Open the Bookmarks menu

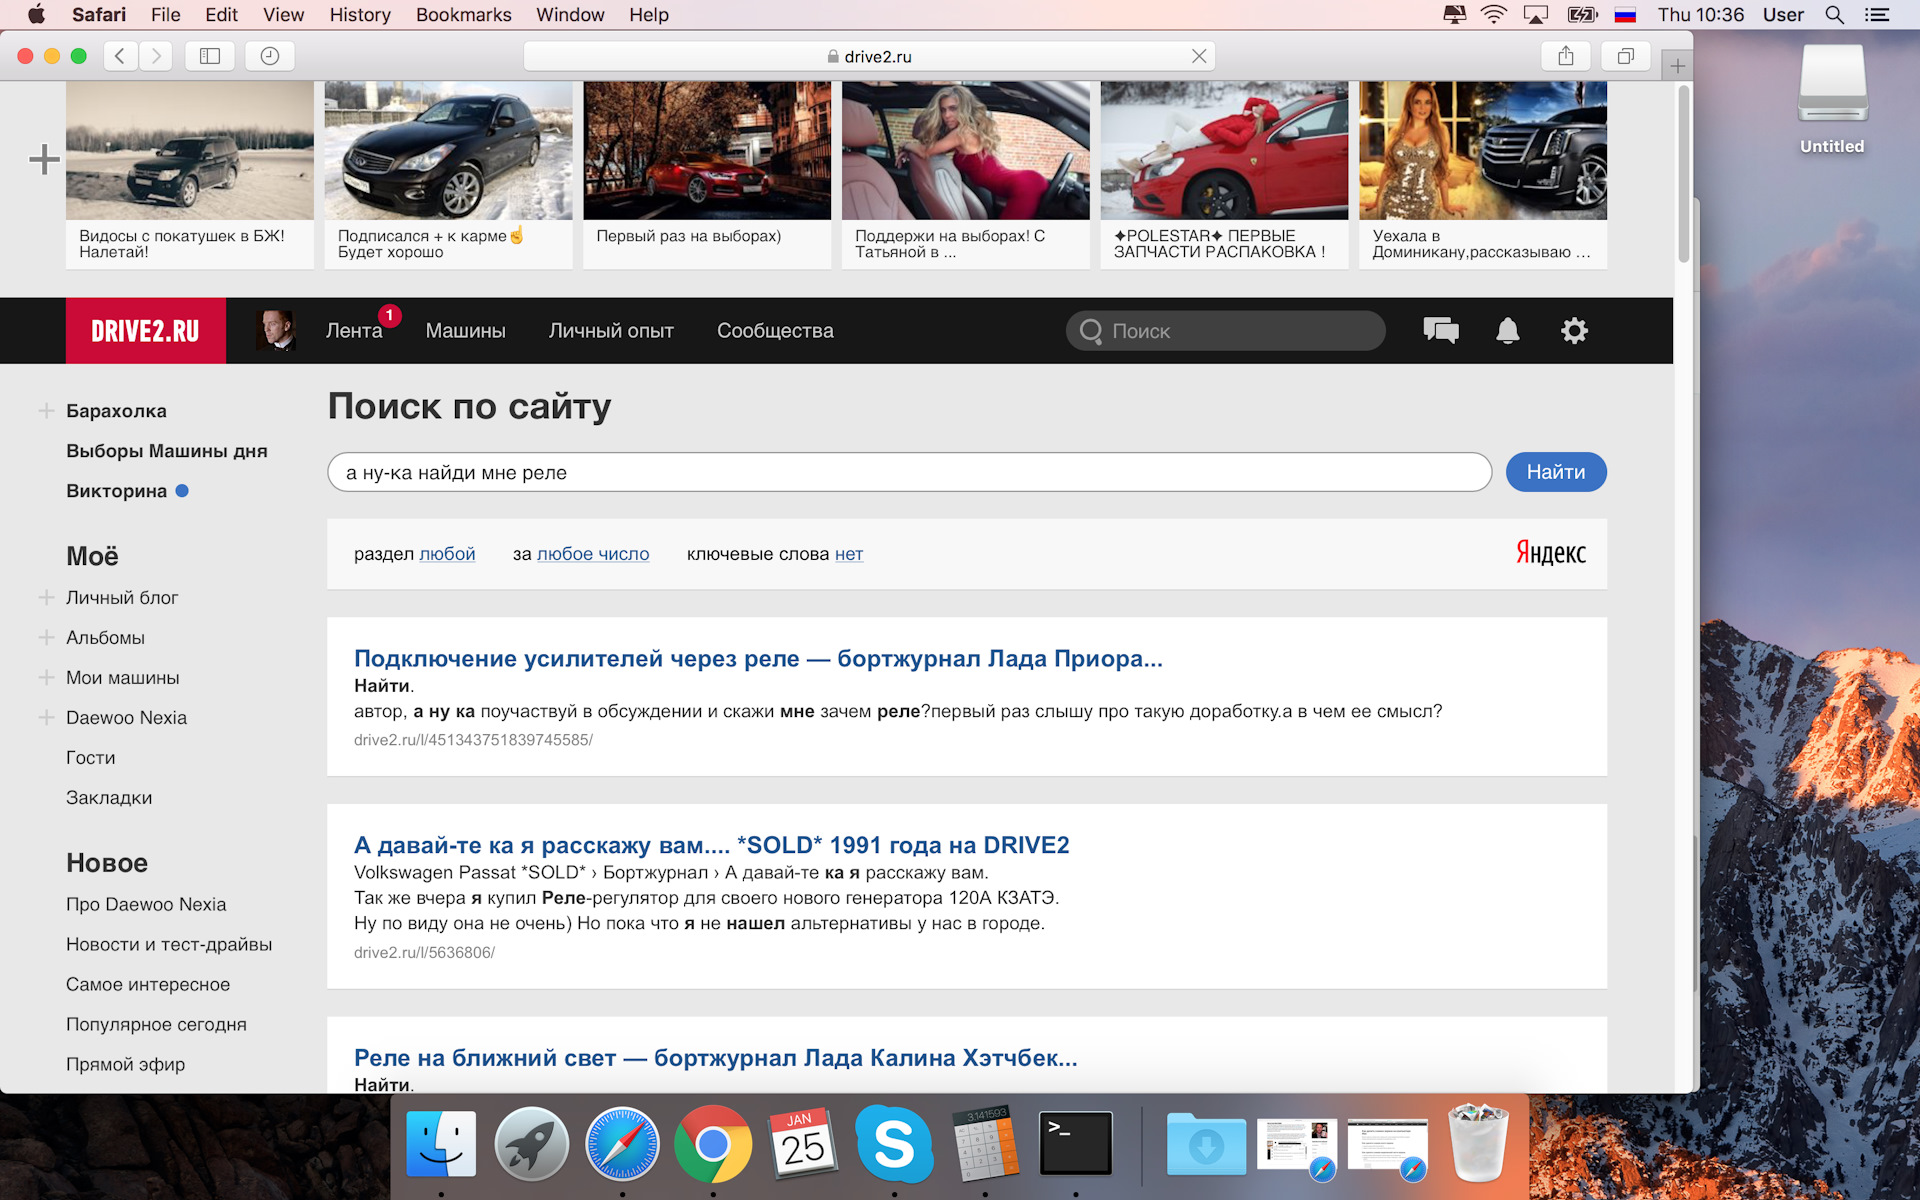[463, 15]
